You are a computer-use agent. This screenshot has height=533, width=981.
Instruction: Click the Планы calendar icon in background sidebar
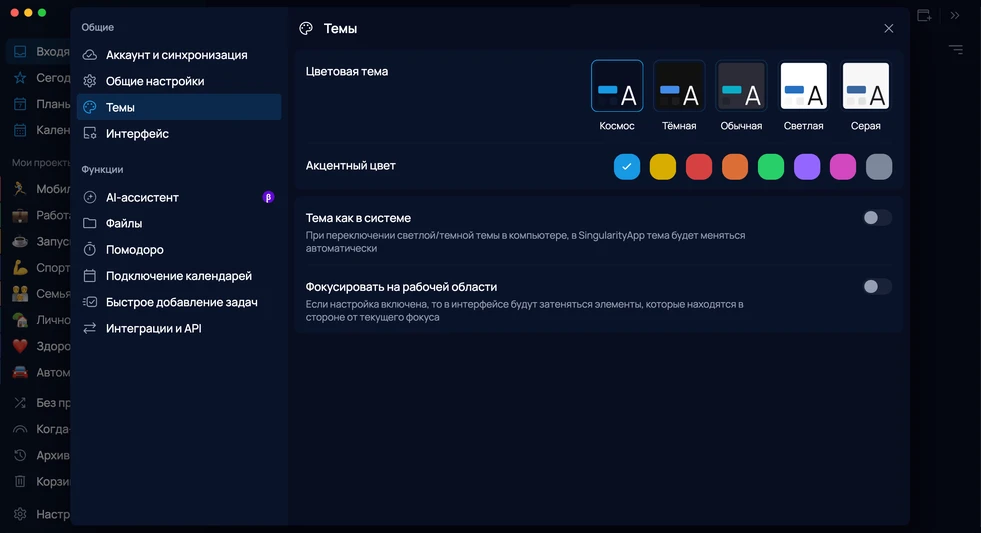click(20, 104)
